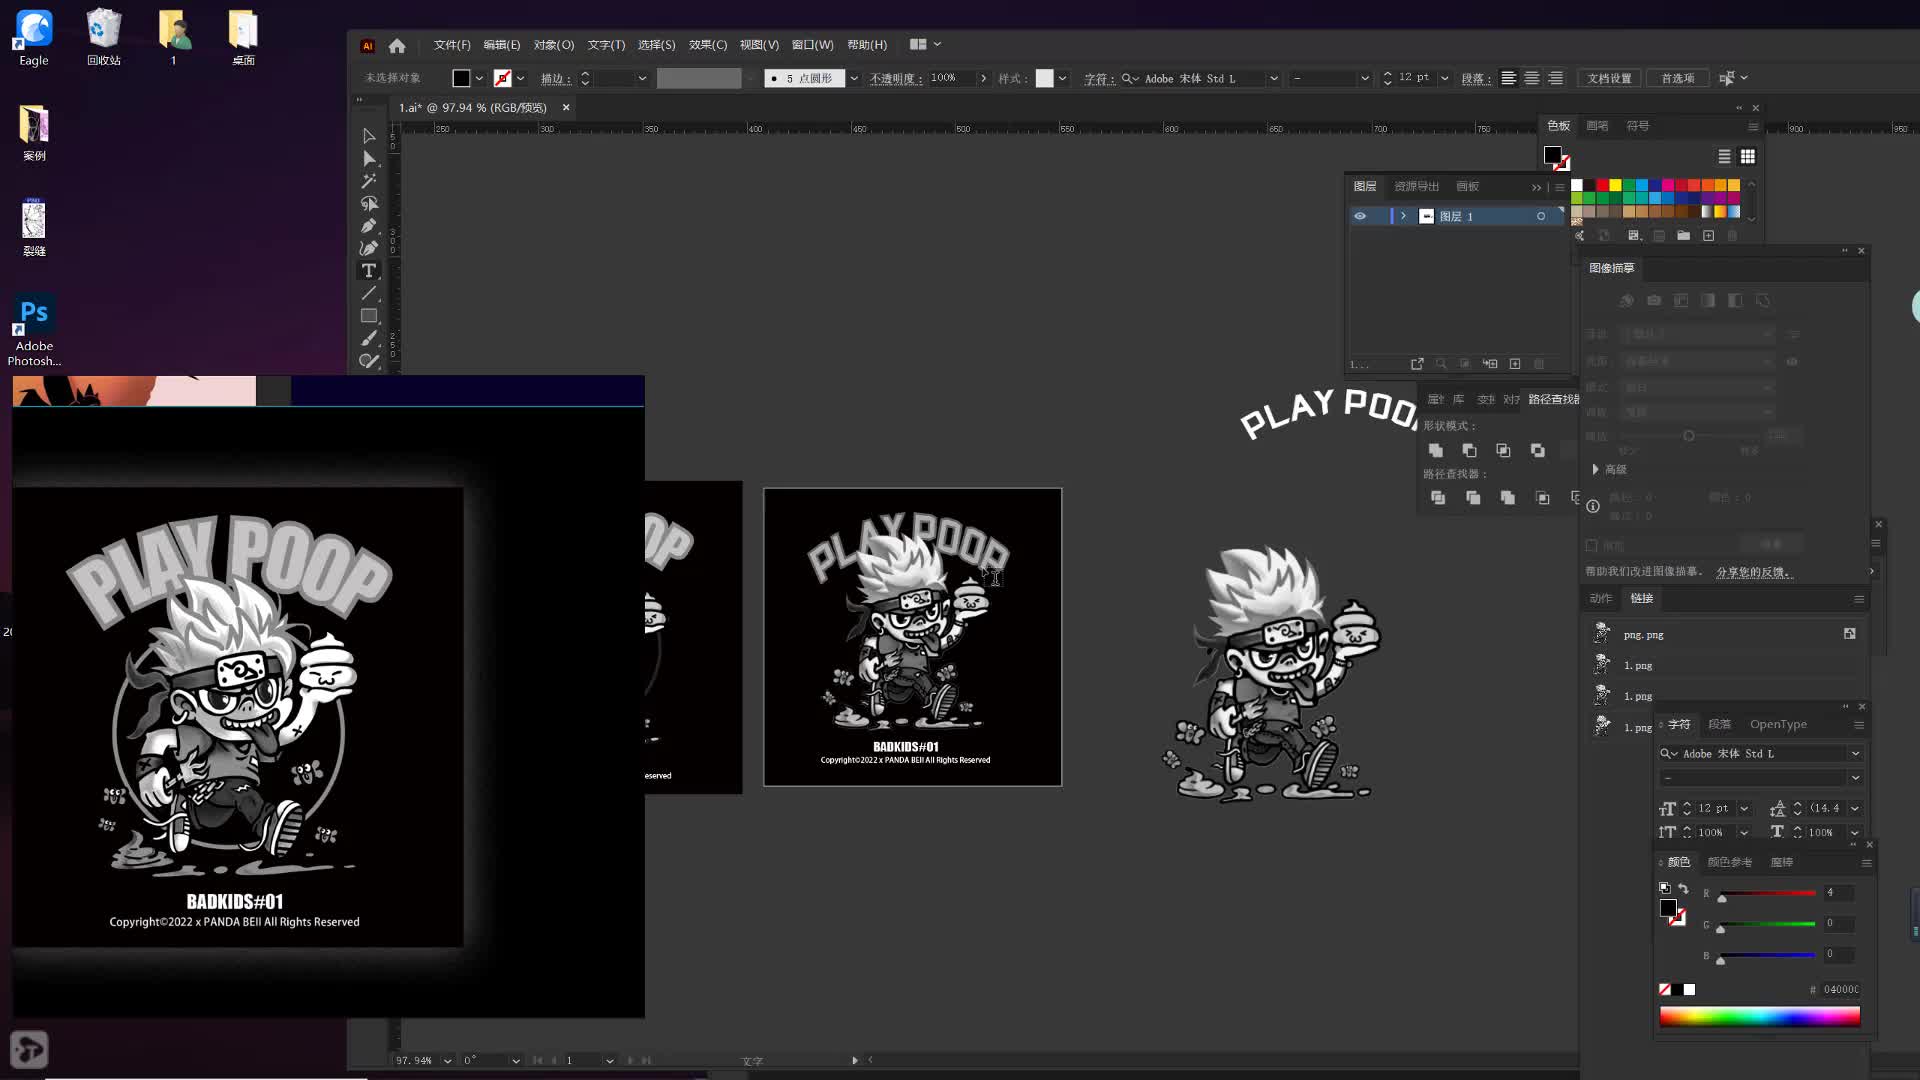Screen dimensions: 1920x1080
Task: Open workspace arrangement dropdown in menu bar
Action: point(925,45)
